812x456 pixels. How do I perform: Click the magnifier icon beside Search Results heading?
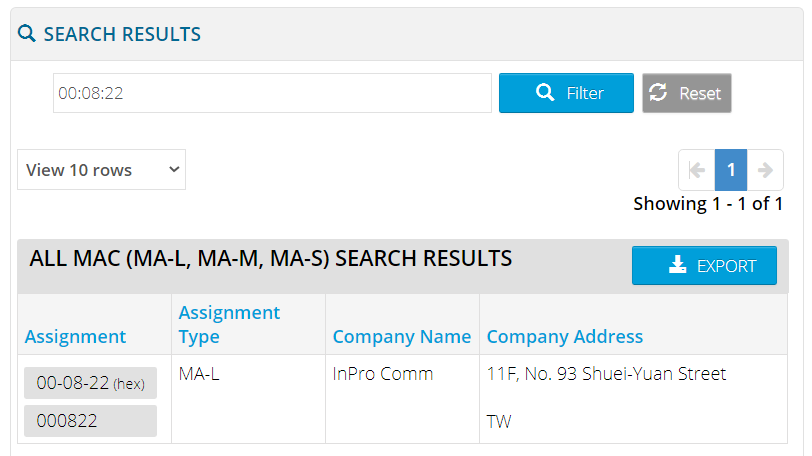click(27, 34)
